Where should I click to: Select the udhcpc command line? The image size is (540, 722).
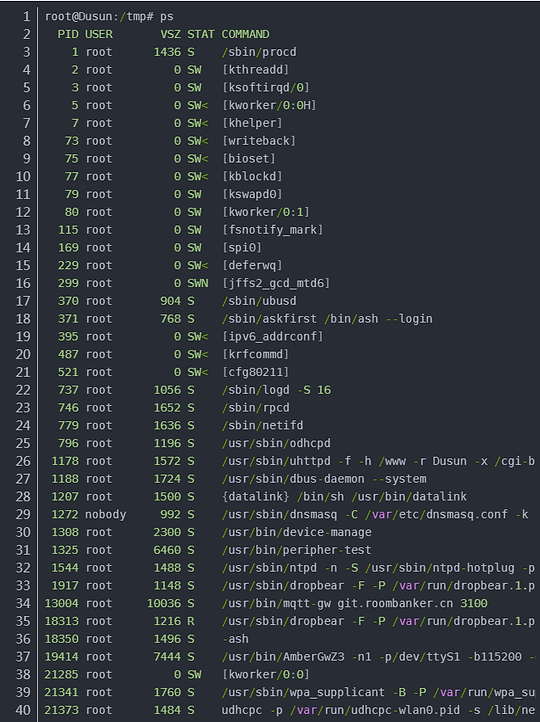pyautogui.click(x=378, y=710)
